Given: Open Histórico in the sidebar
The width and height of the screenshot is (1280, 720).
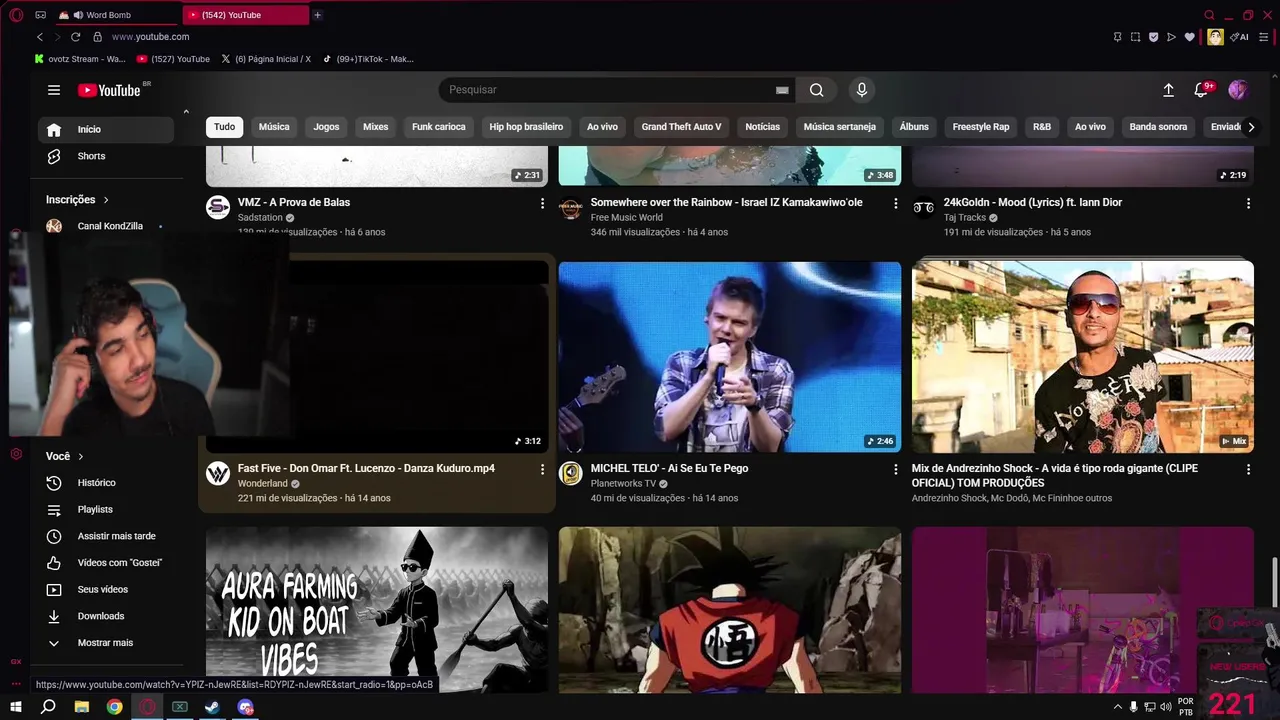Looking at the screenshot, I should tap(105, 483).
